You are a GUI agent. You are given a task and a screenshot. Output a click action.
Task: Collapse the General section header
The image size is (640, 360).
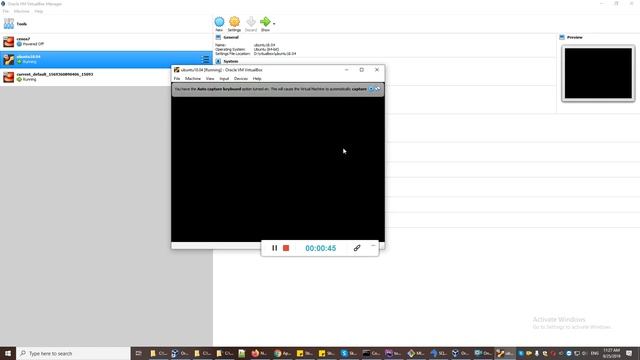[x=231, y=37]
